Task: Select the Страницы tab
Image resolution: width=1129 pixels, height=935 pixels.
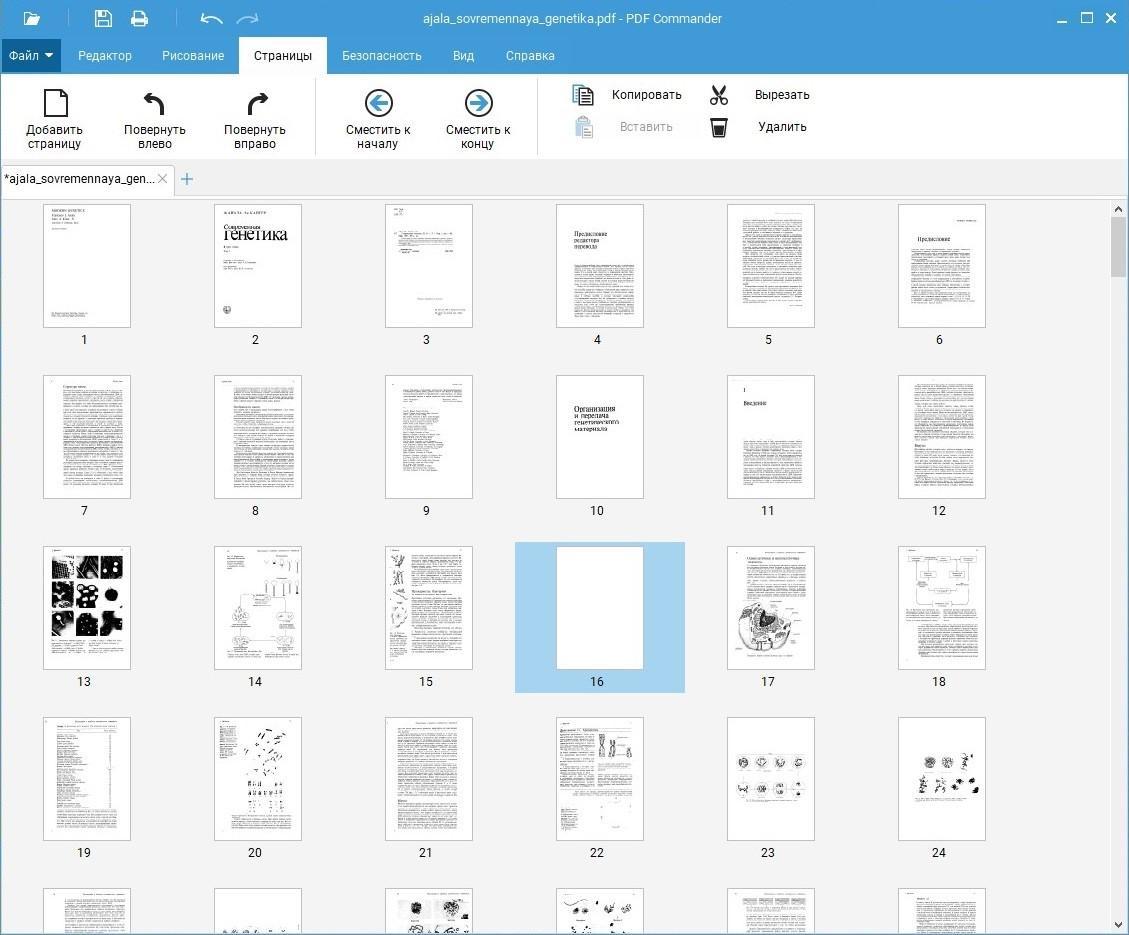Action: [x=283, y=55]
